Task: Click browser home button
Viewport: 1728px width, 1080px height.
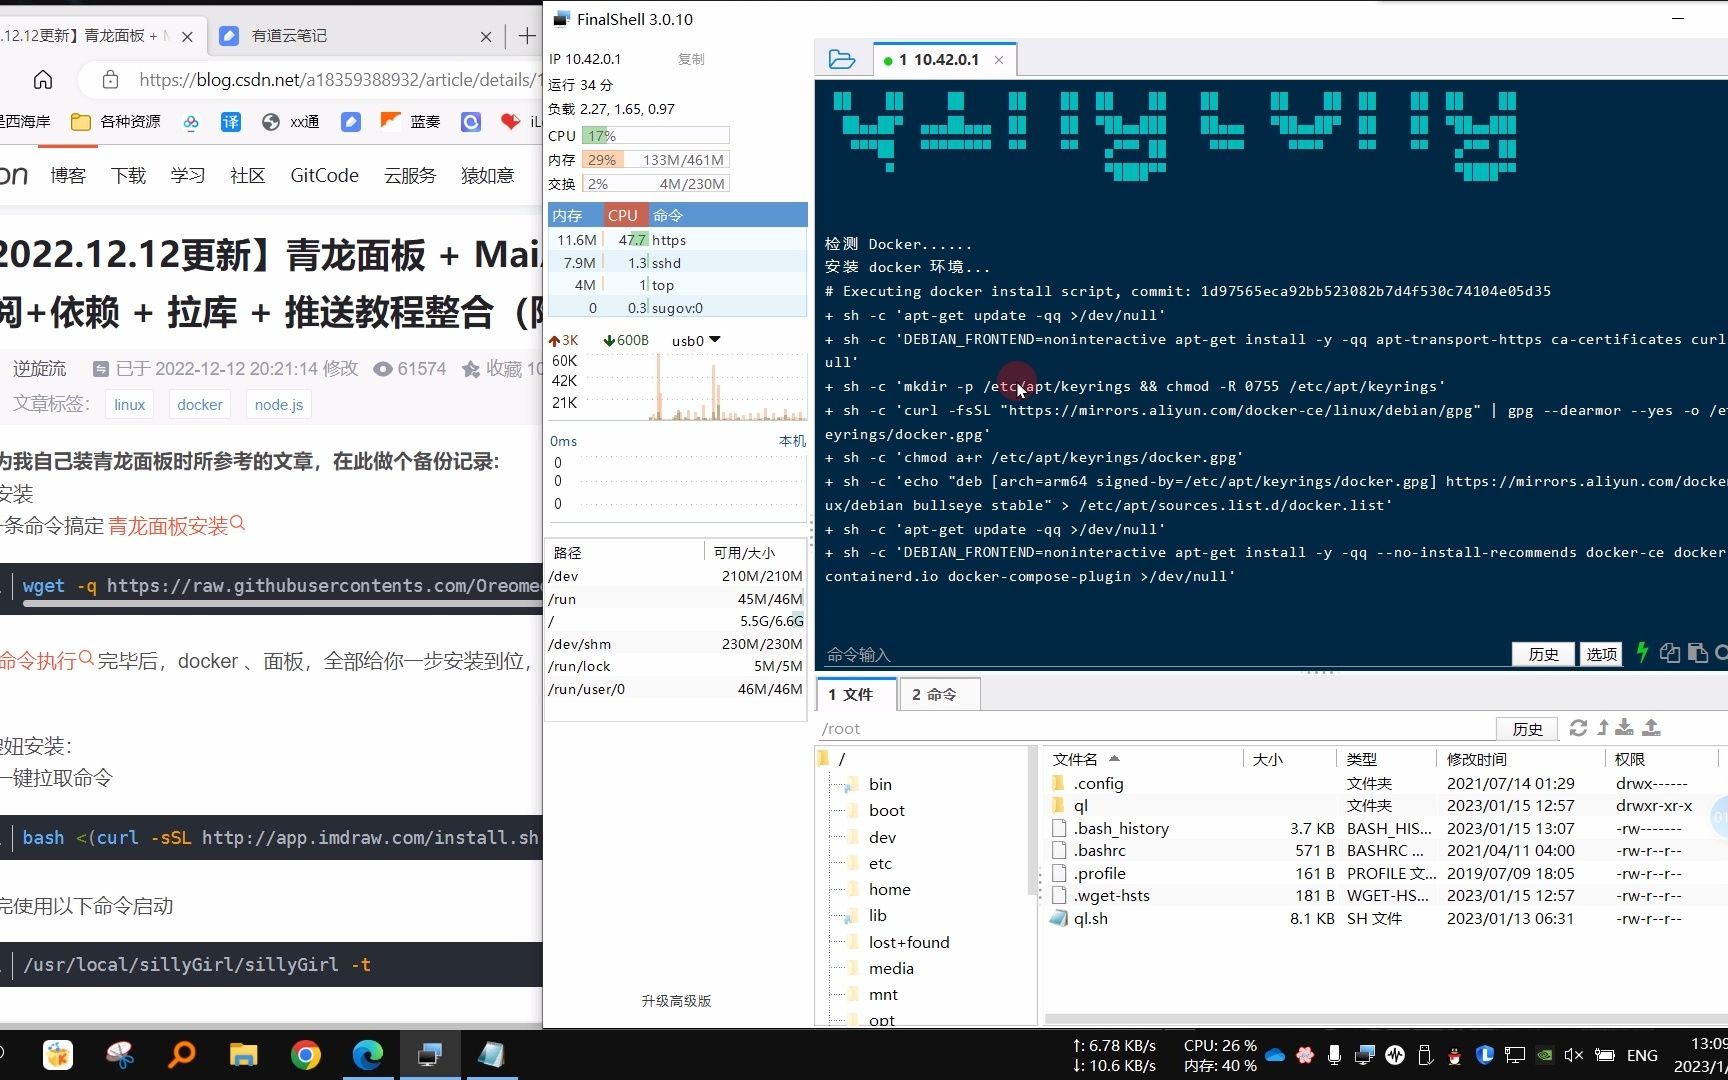Action: coord(43,80)
